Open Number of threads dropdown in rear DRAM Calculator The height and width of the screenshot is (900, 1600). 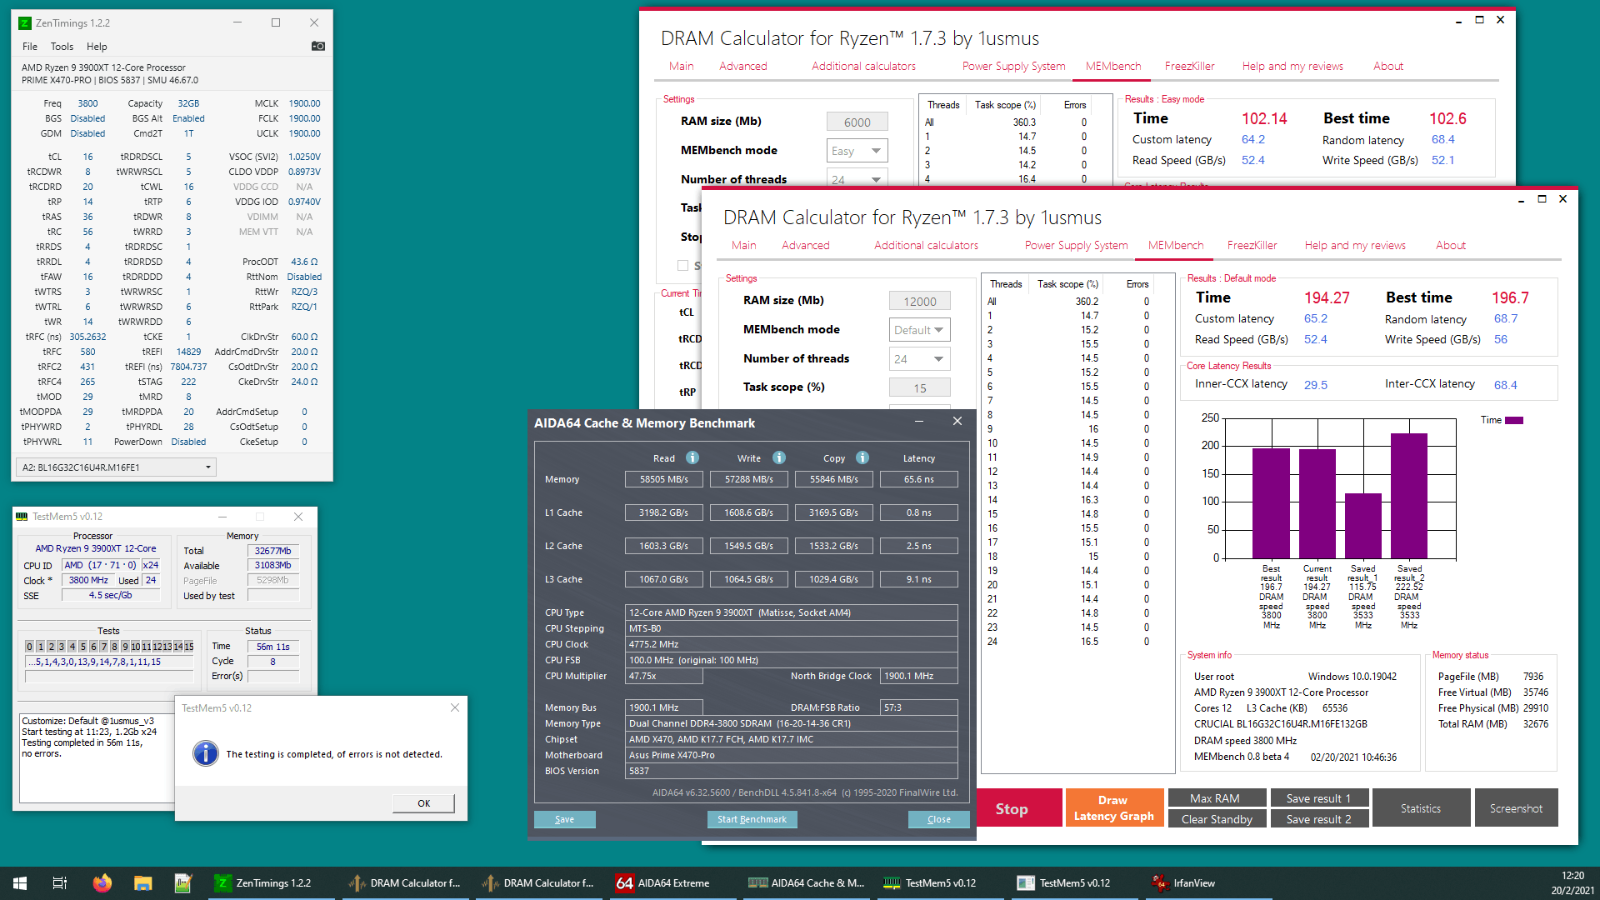point(857,180)
